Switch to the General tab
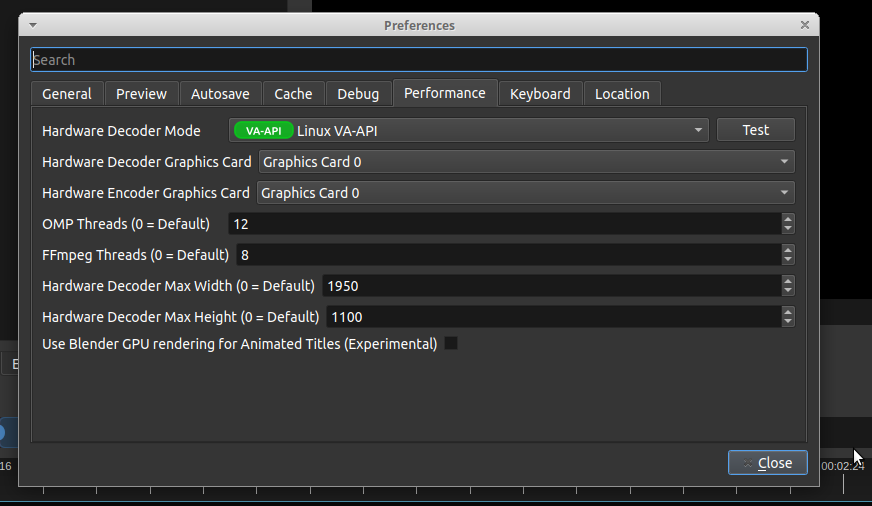 67,94
